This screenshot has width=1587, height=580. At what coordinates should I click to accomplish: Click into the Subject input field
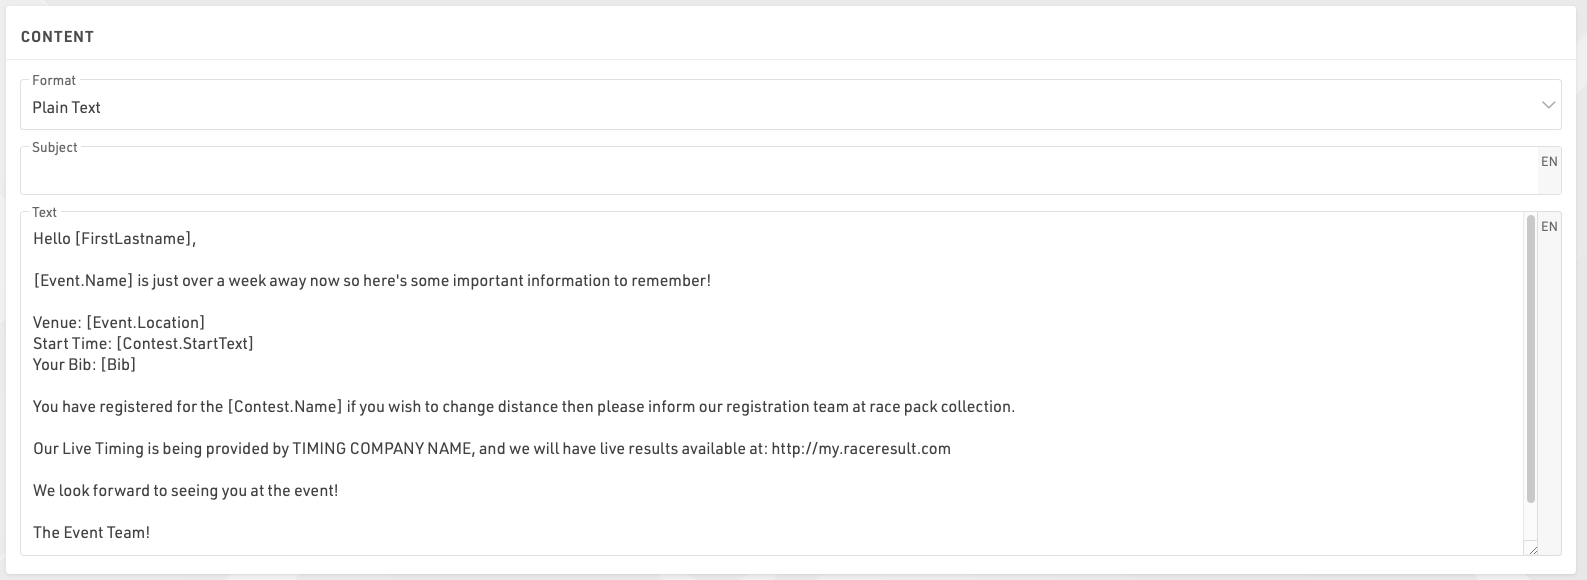(x=778, y=173)
